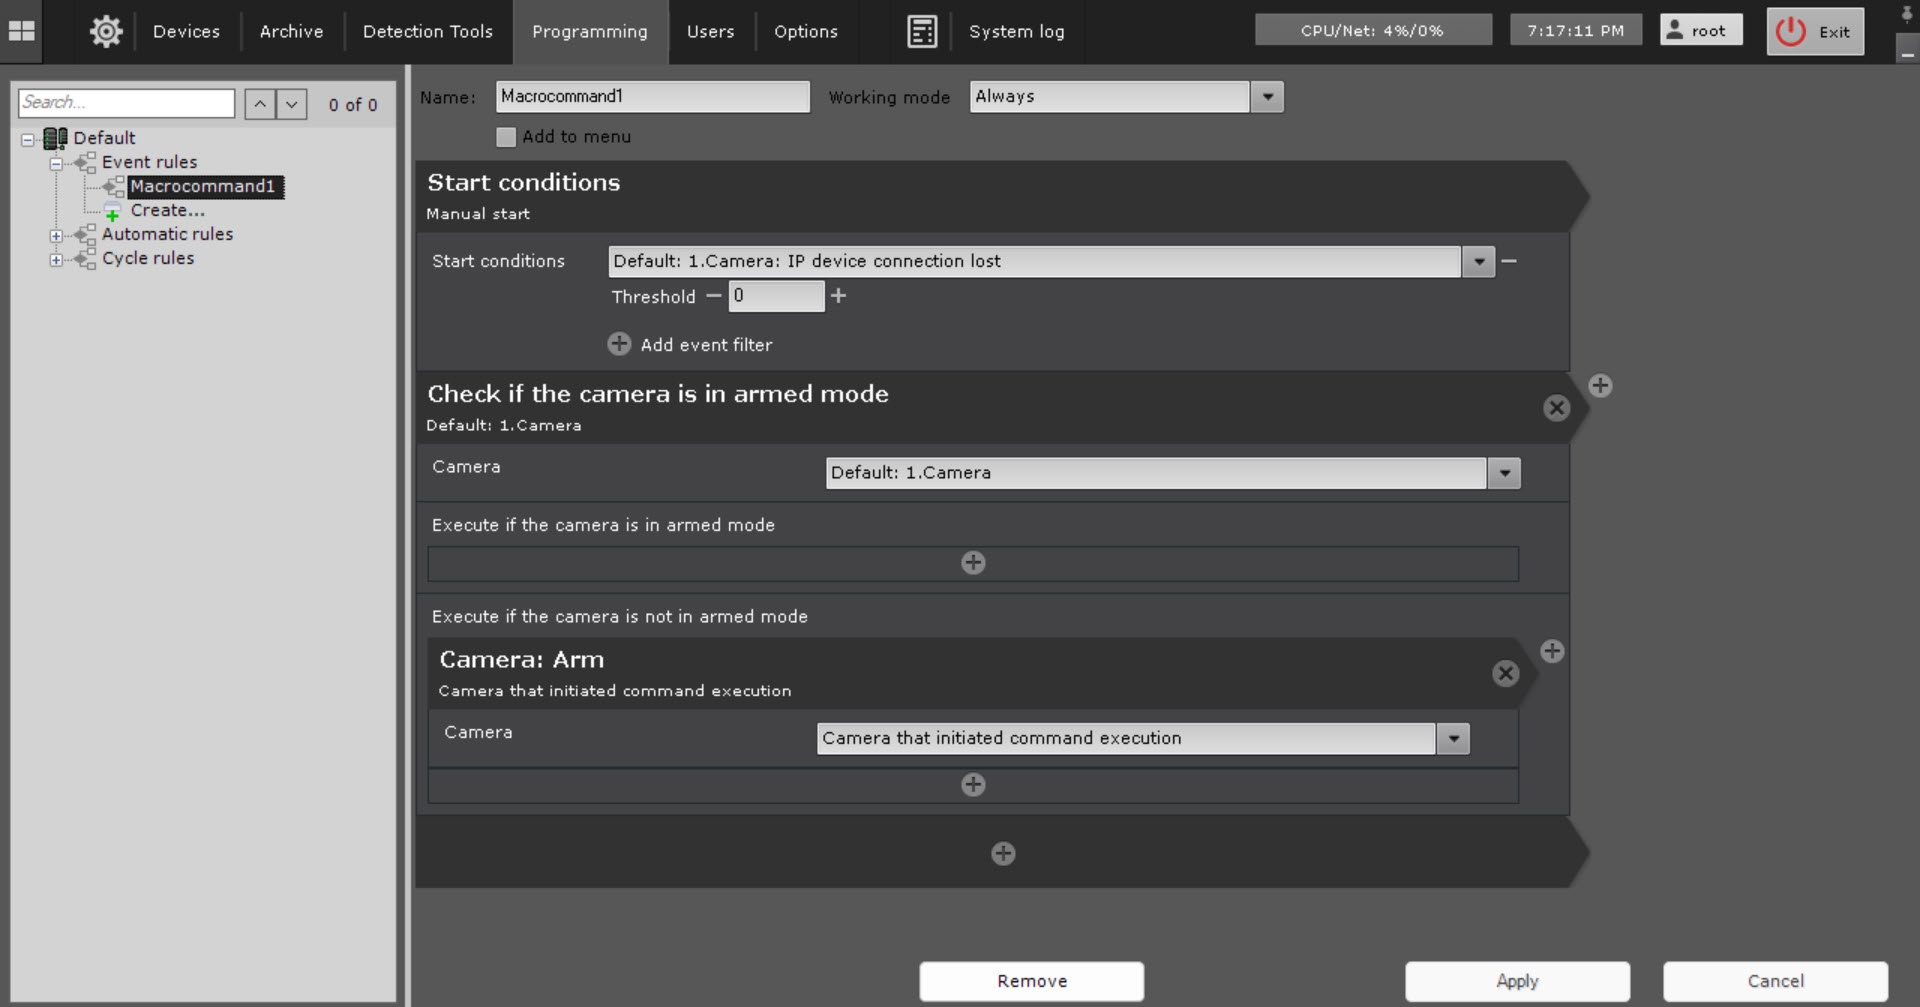This screenshot has width=1920, height=1007.
Task: Remove the Start conditions event row
Action: click(1509, 261)
